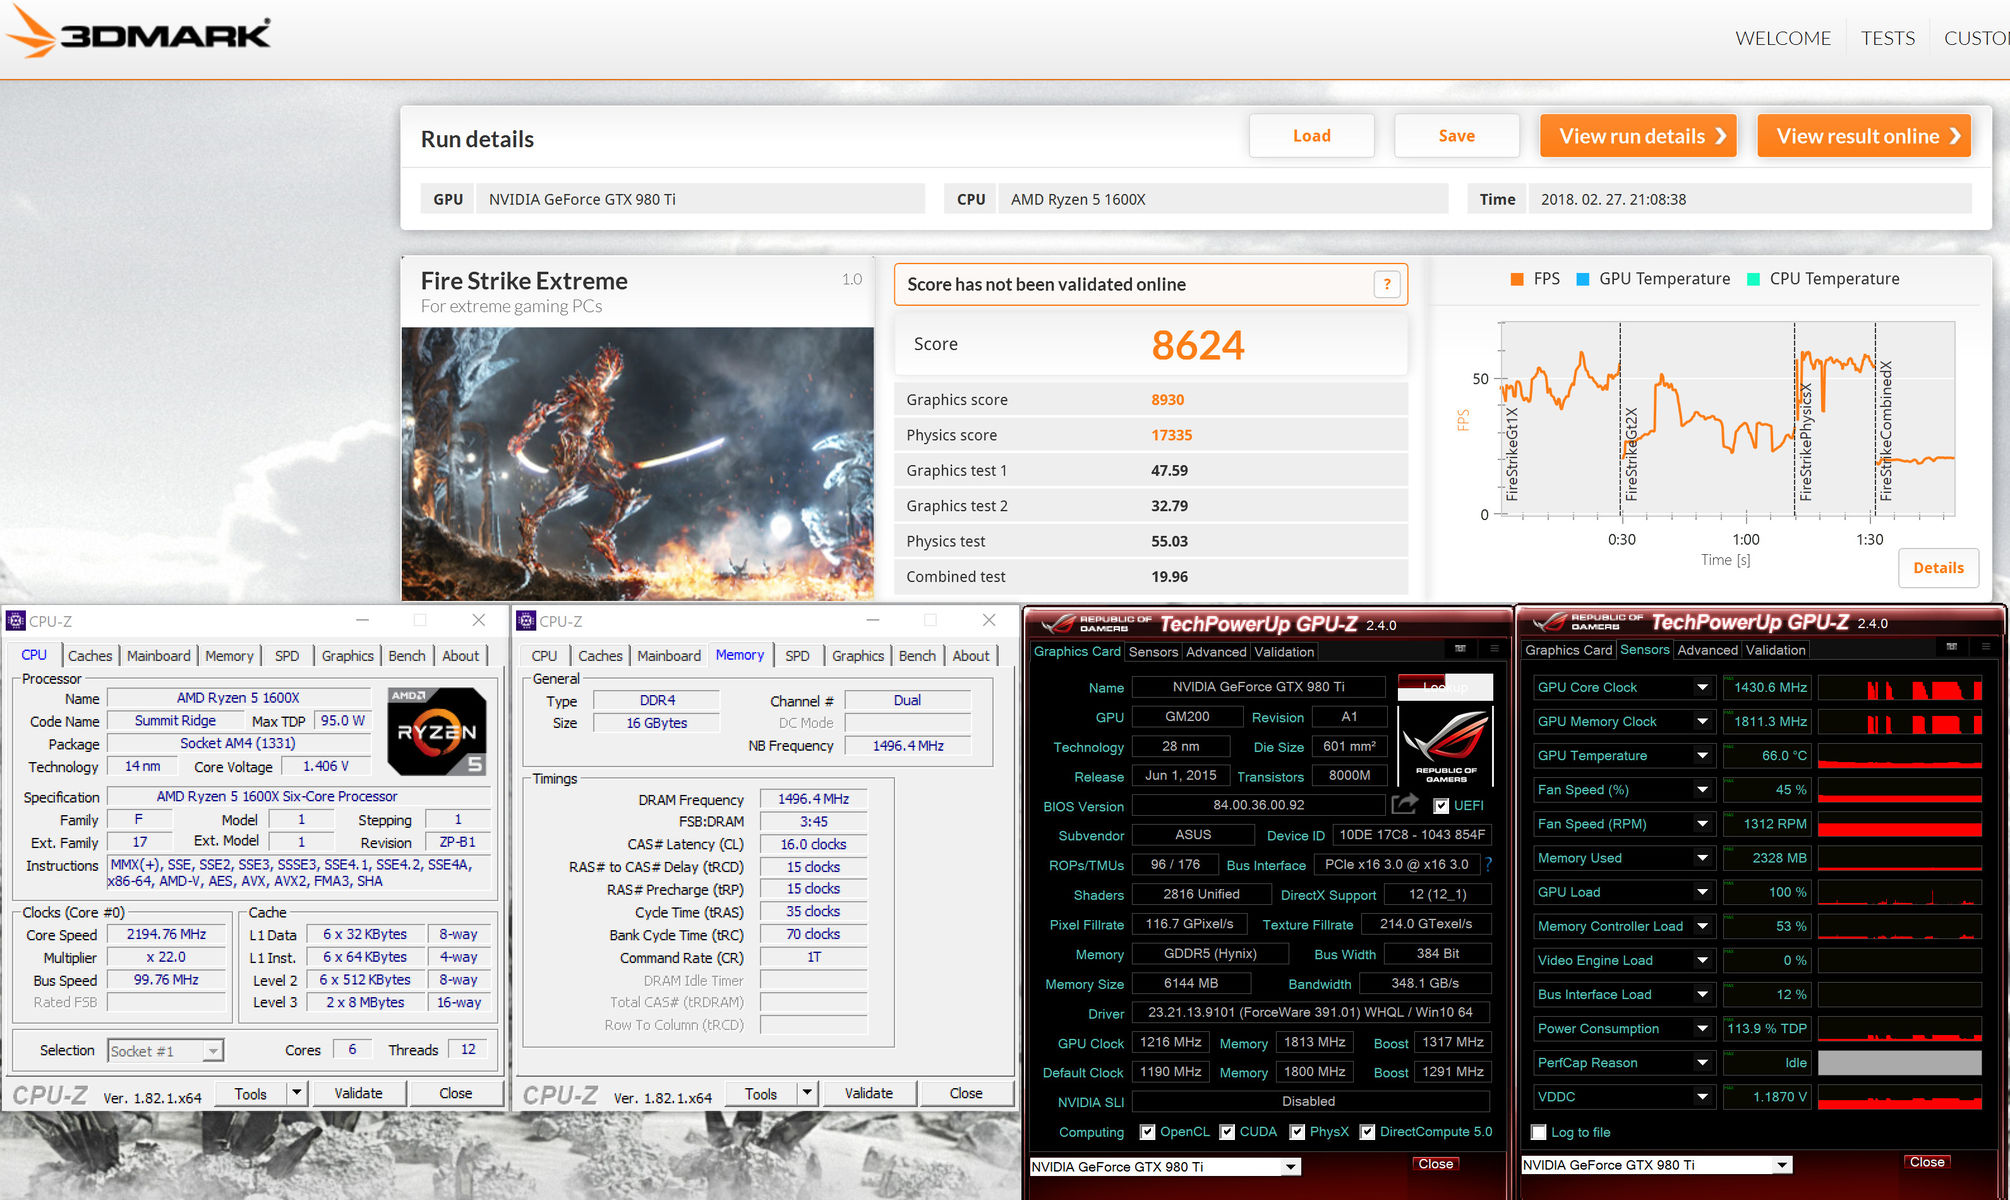Click GPU Core Clock sensor graph
The height and width of the screenshot is (1200, 2010).
[1900, 687]
